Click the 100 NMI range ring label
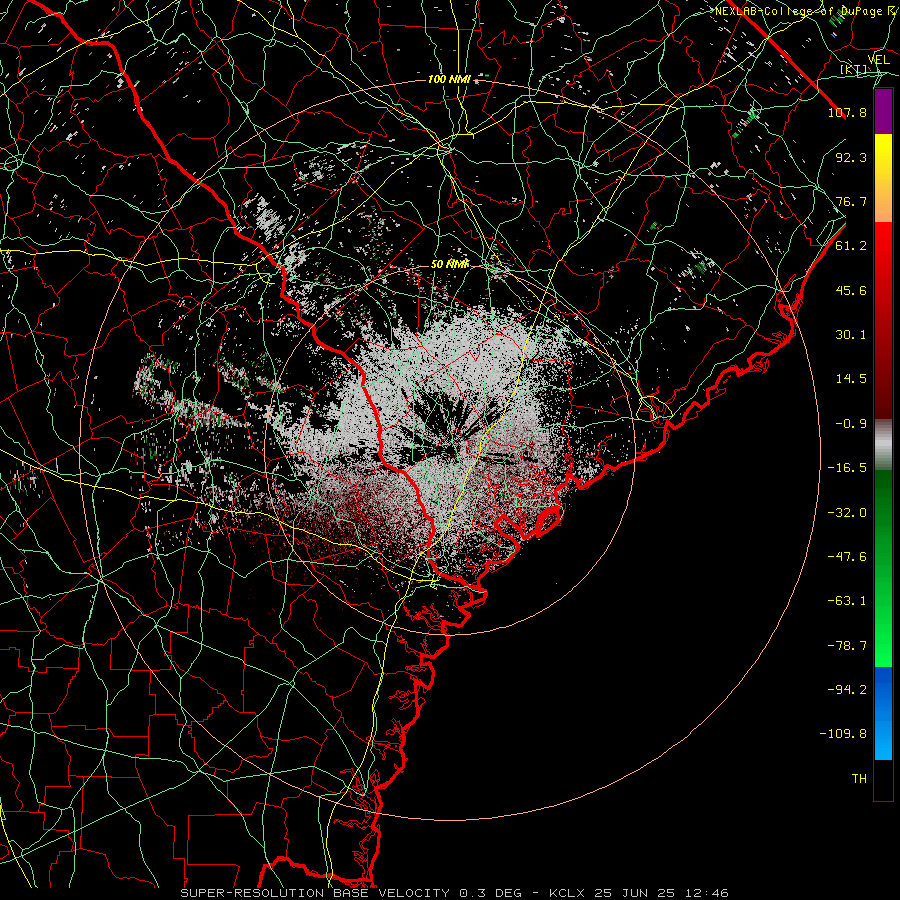900x900 pixels. (x=449, y=79)
